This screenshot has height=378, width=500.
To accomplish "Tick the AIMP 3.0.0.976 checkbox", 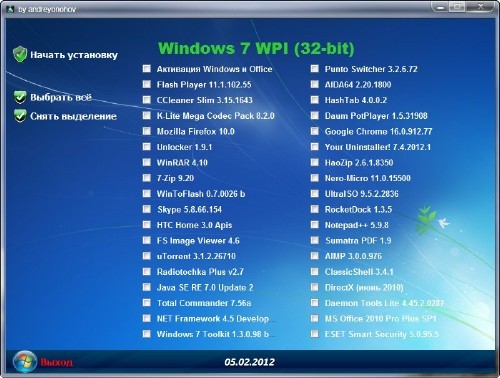I will [315, 256].
